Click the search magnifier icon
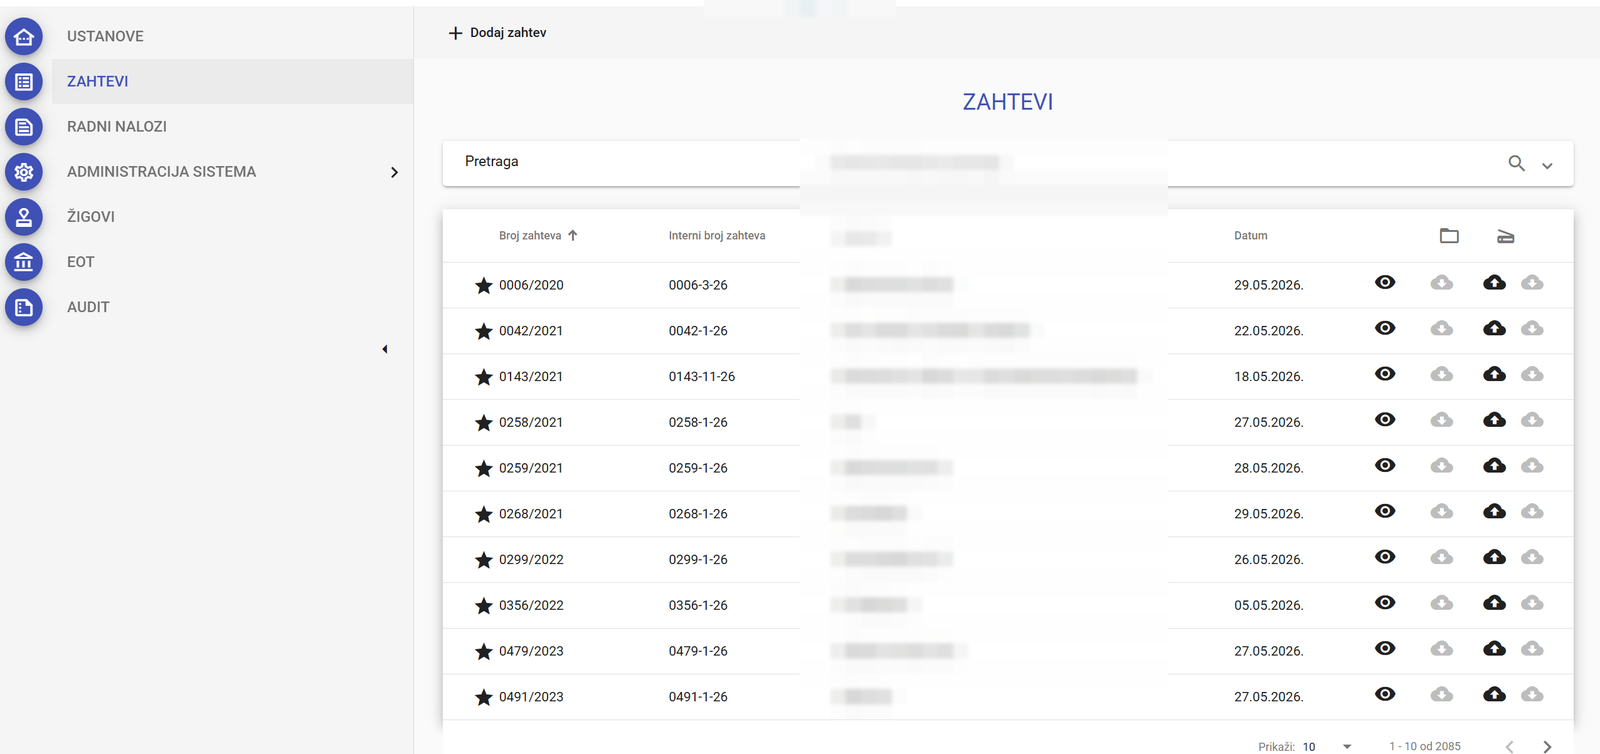The height and width of the screenshot is (754, 1600). coord(1517,163)
